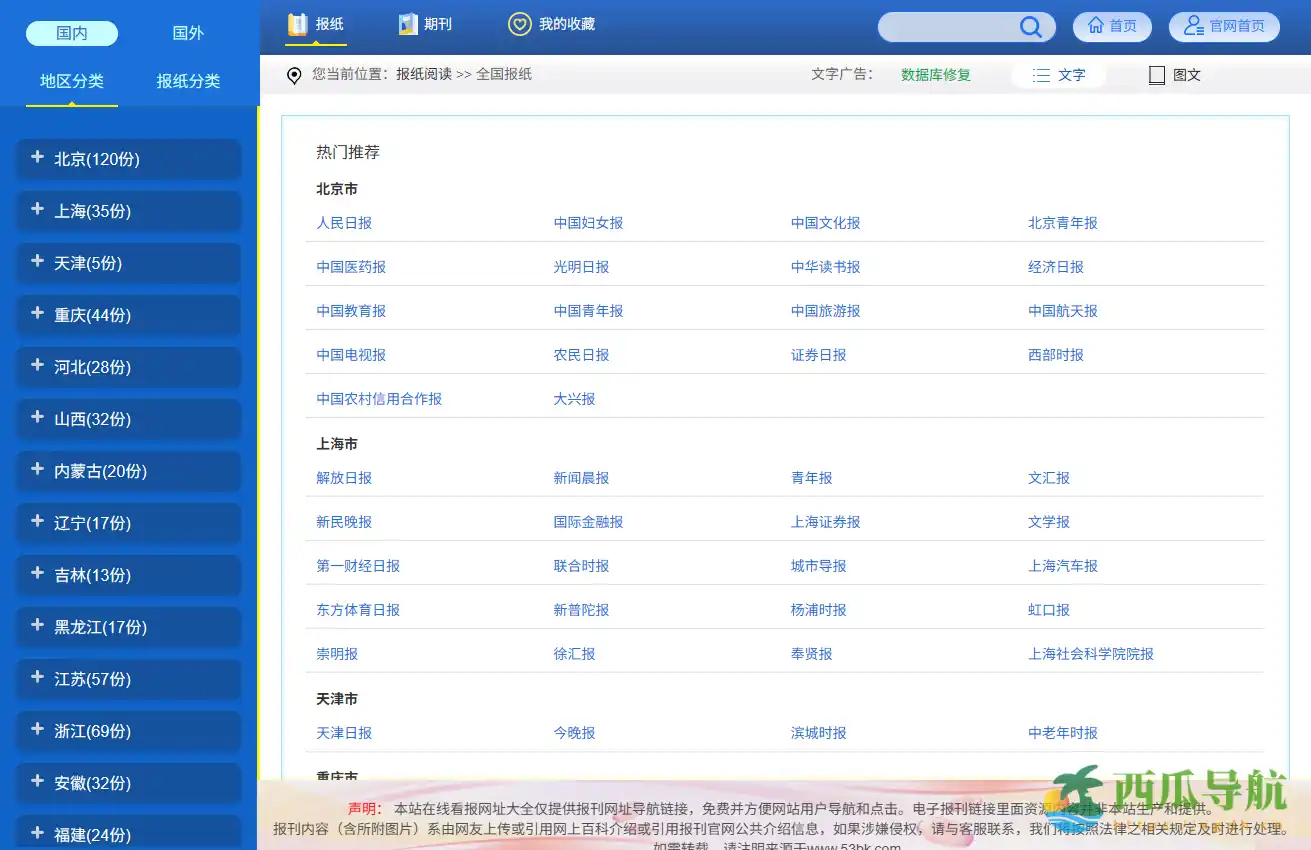Open 我的收藏 favorites heart icon
This screenshot has height=850, width=1311.
pyautogui.click(x=519, y=25)
